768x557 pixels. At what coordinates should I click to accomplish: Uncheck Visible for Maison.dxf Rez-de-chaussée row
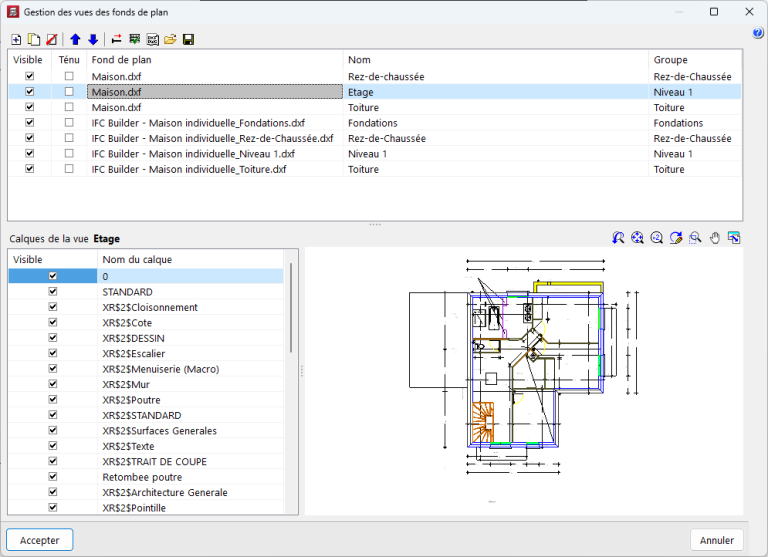(29, 76)
